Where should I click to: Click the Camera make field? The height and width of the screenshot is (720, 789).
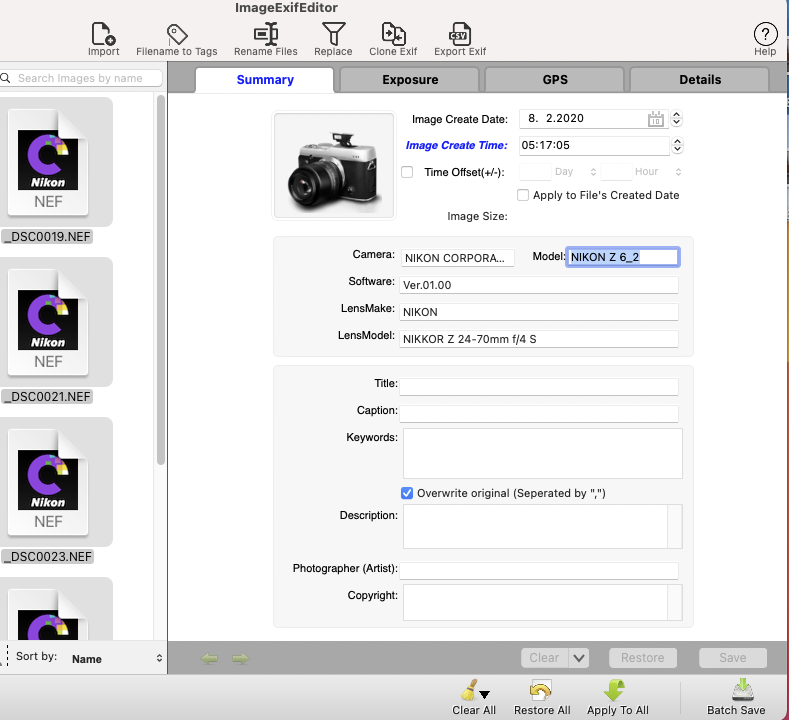coord(457,258)
